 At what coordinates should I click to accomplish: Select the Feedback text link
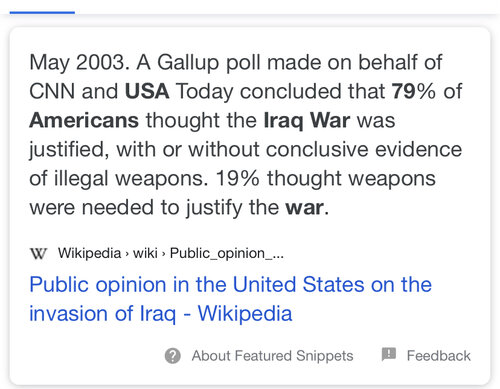point(439,356)
